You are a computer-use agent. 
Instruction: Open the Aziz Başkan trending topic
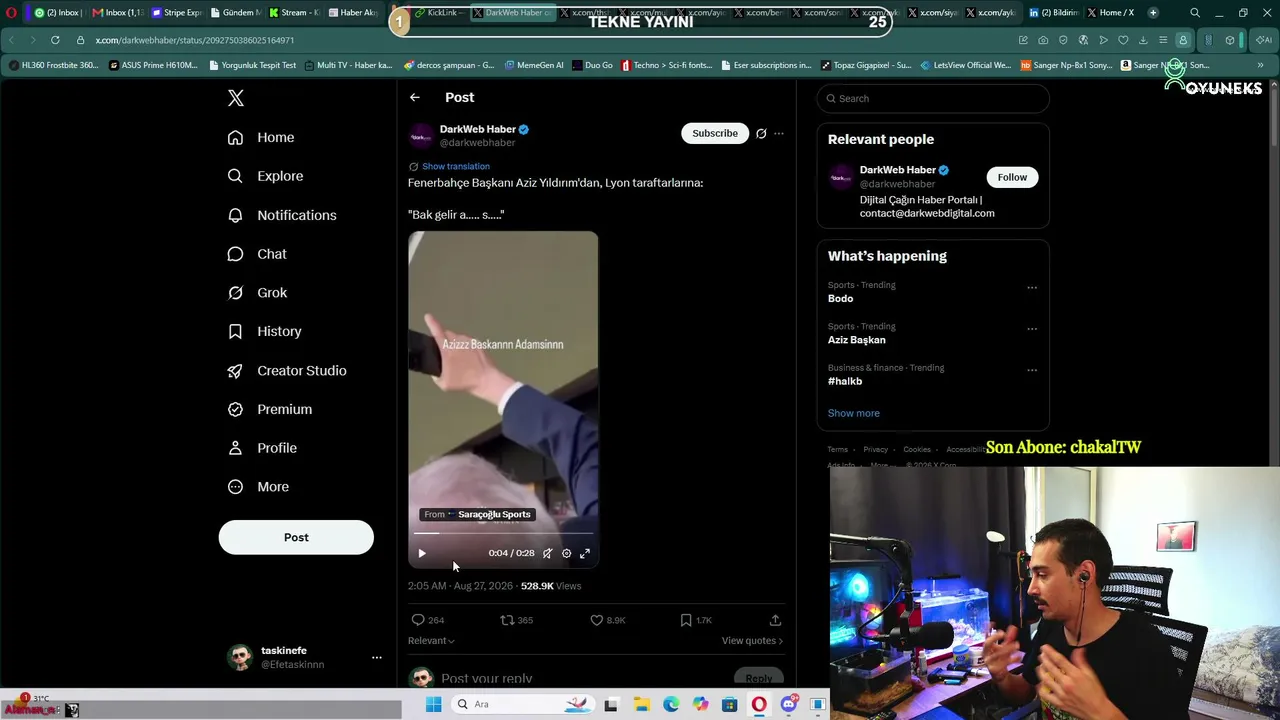click(x=856, y=340)
